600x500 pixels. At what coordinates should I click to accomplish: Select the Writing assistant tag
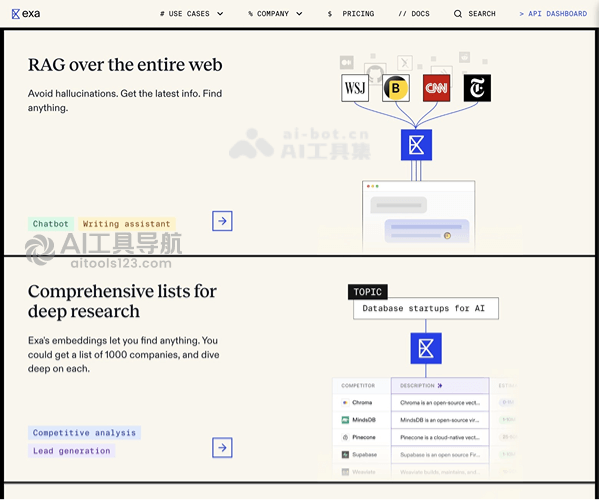(127, 224)
